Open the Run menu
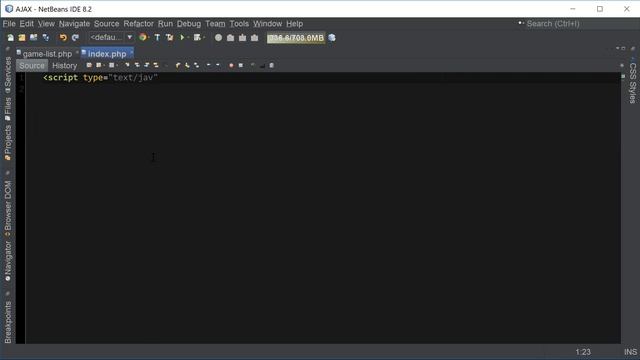The image size is (640, 360). (x=165, y=24)
